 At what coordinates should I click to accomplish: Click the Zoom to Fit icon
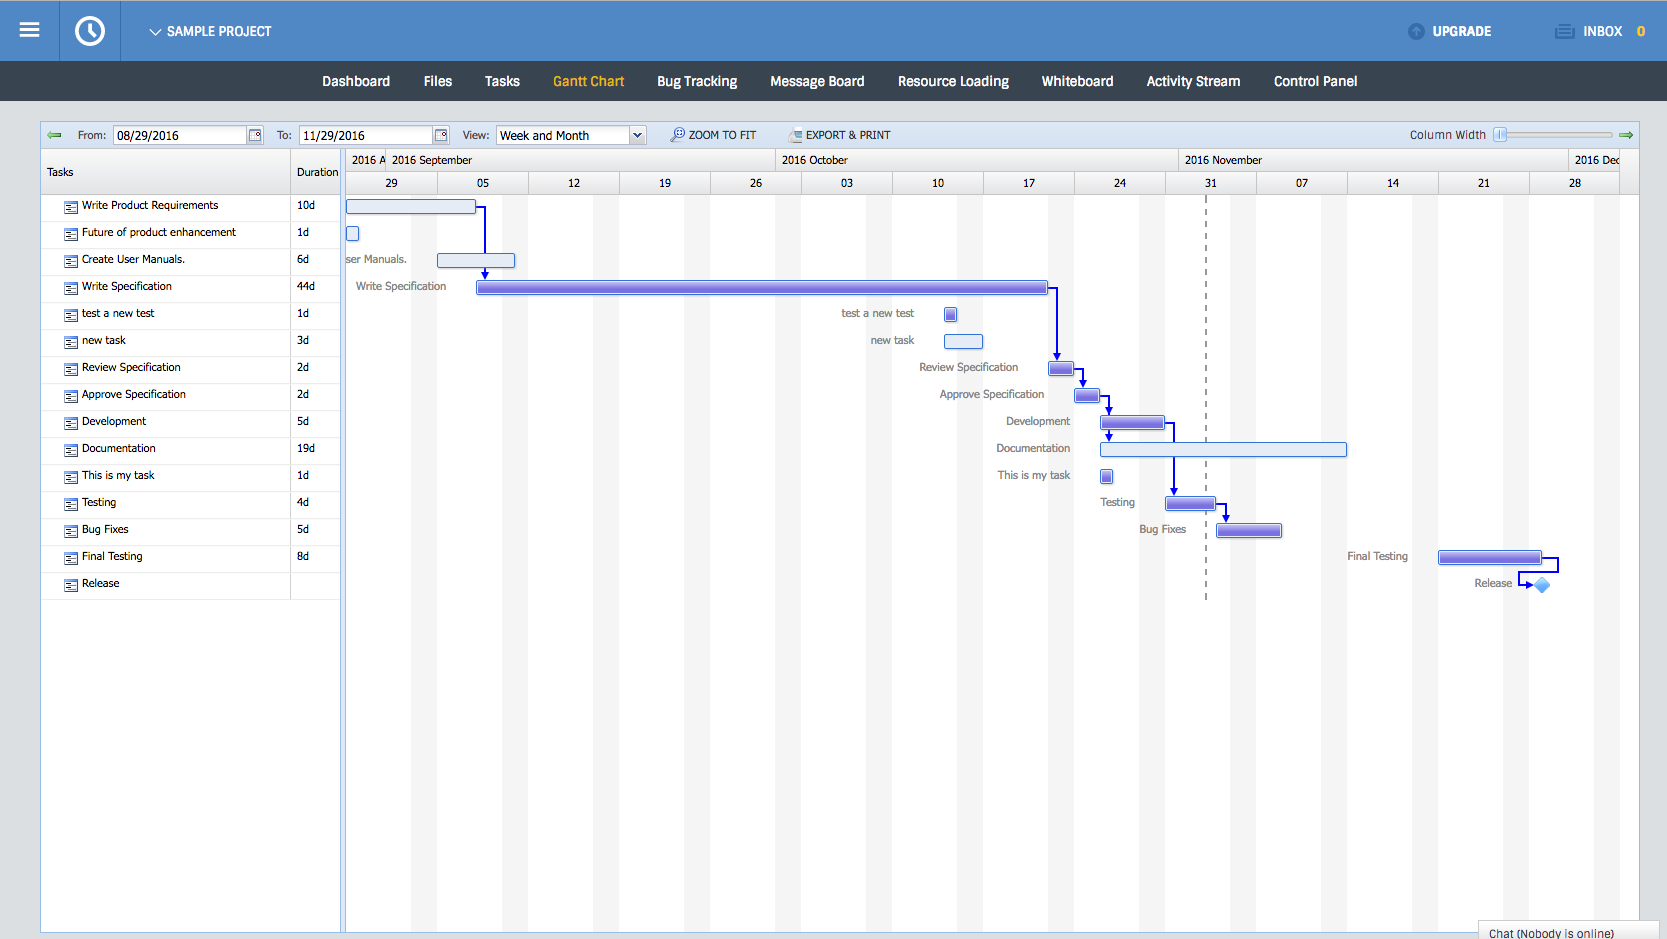pyautogui.click(x=677, y=134)
